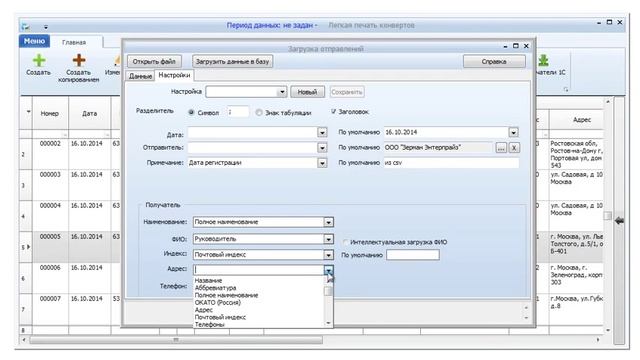640x360 pixels.
Task: Switch to the Настройки tab
Action: pos(174,75)
